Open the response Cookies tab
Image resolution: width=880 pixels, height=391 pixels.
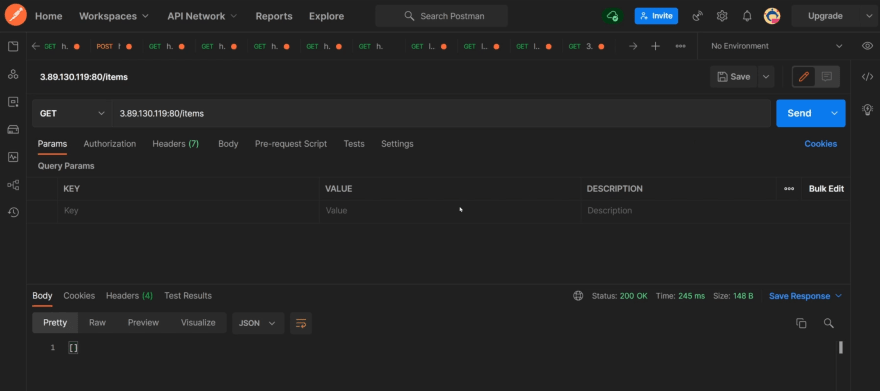tap(79, 296)
